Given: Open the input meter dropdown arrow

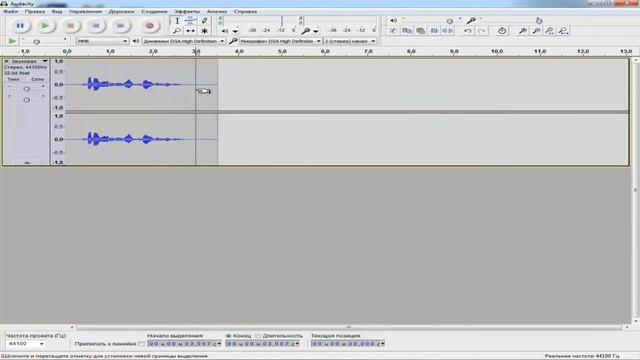Looking at the screenshot, I should pyautogui.click(x=316, y=31).
